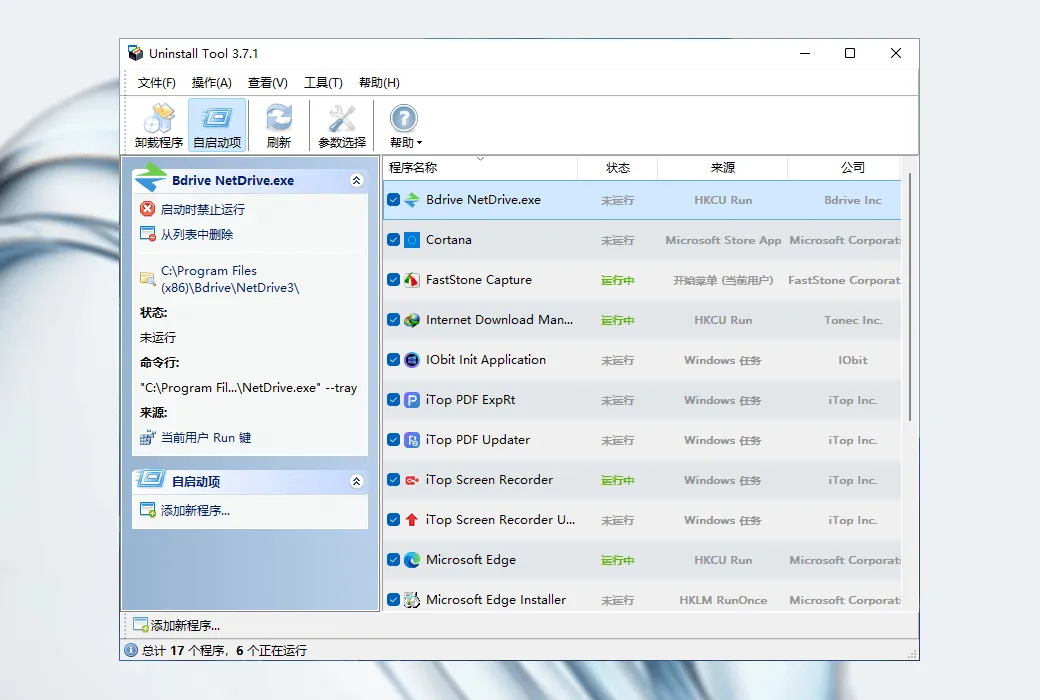The image size is (1040, 700).
Task: Open the 工具(T) menu
Action: pyautogui.click(x=323, y=83)
